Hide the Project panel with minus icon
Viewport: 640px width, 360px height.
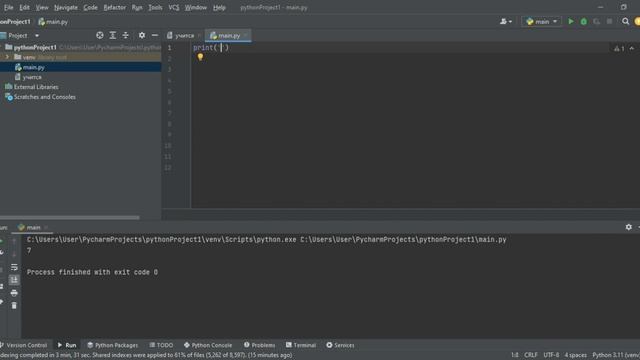[x=155, y=36]
